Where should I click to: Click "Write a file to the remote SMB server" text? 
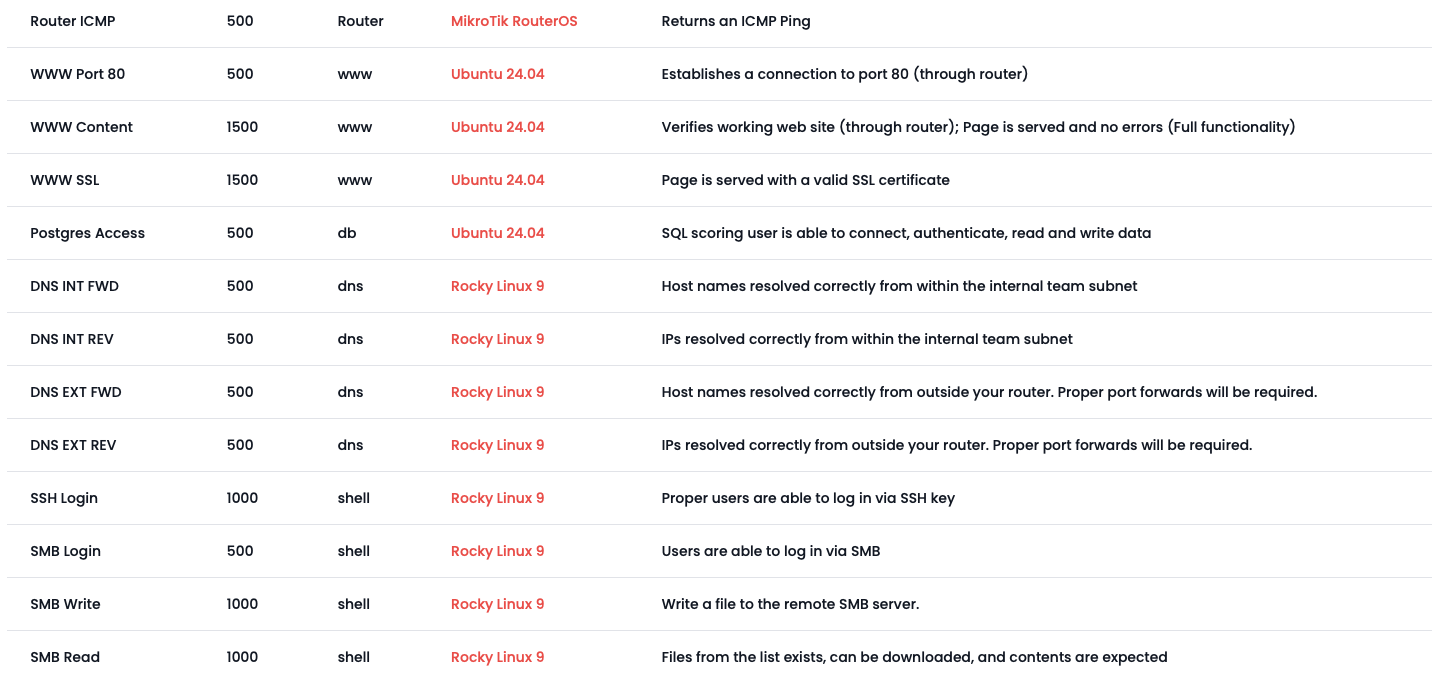tap(790, 604)
